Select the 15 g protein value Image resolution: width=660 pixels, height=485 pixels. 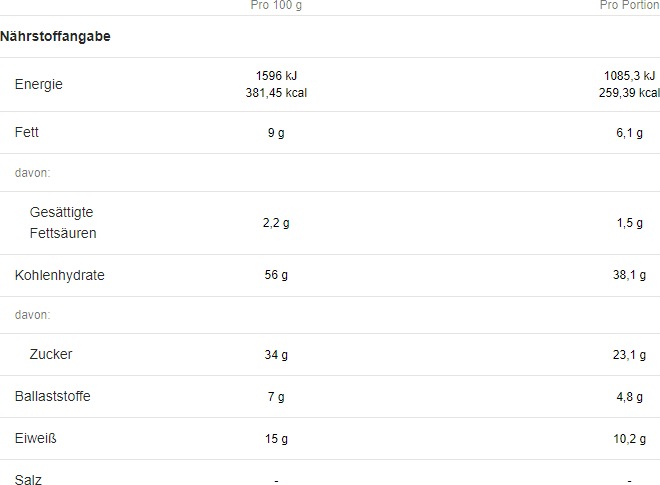(x=276, y=439)
